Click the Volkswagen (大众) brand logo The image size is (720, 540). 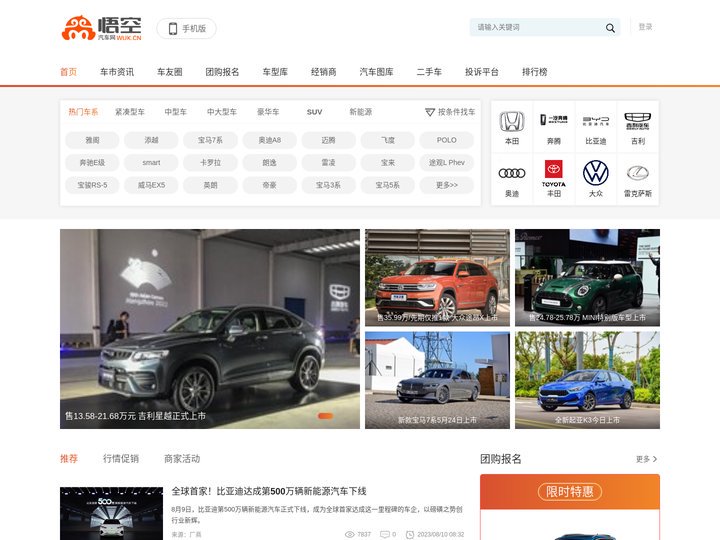pos(596,173)
